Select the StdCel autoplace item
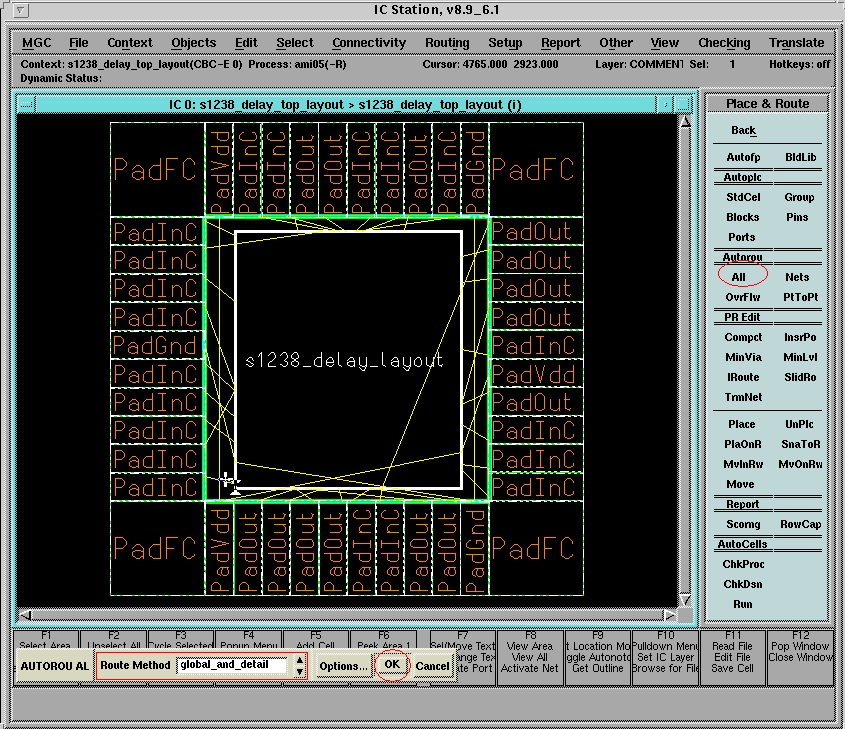Screen dimensions: 845x729 pos(743,197)
